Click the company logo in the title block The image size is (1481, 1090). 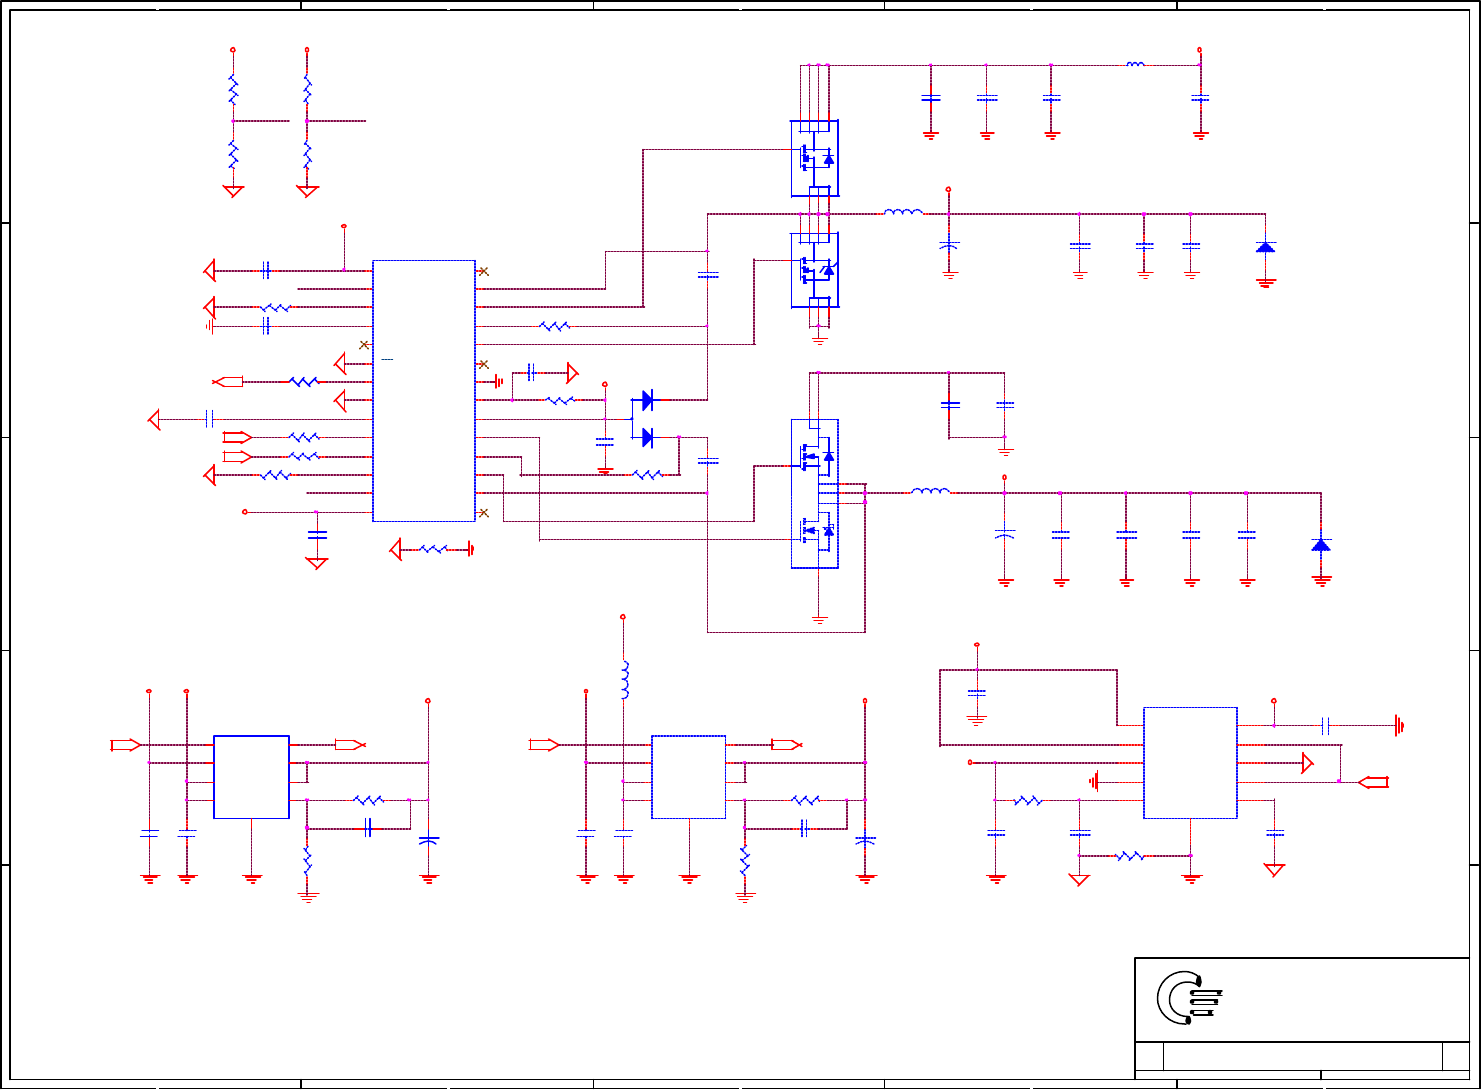tap(1188, 998)
